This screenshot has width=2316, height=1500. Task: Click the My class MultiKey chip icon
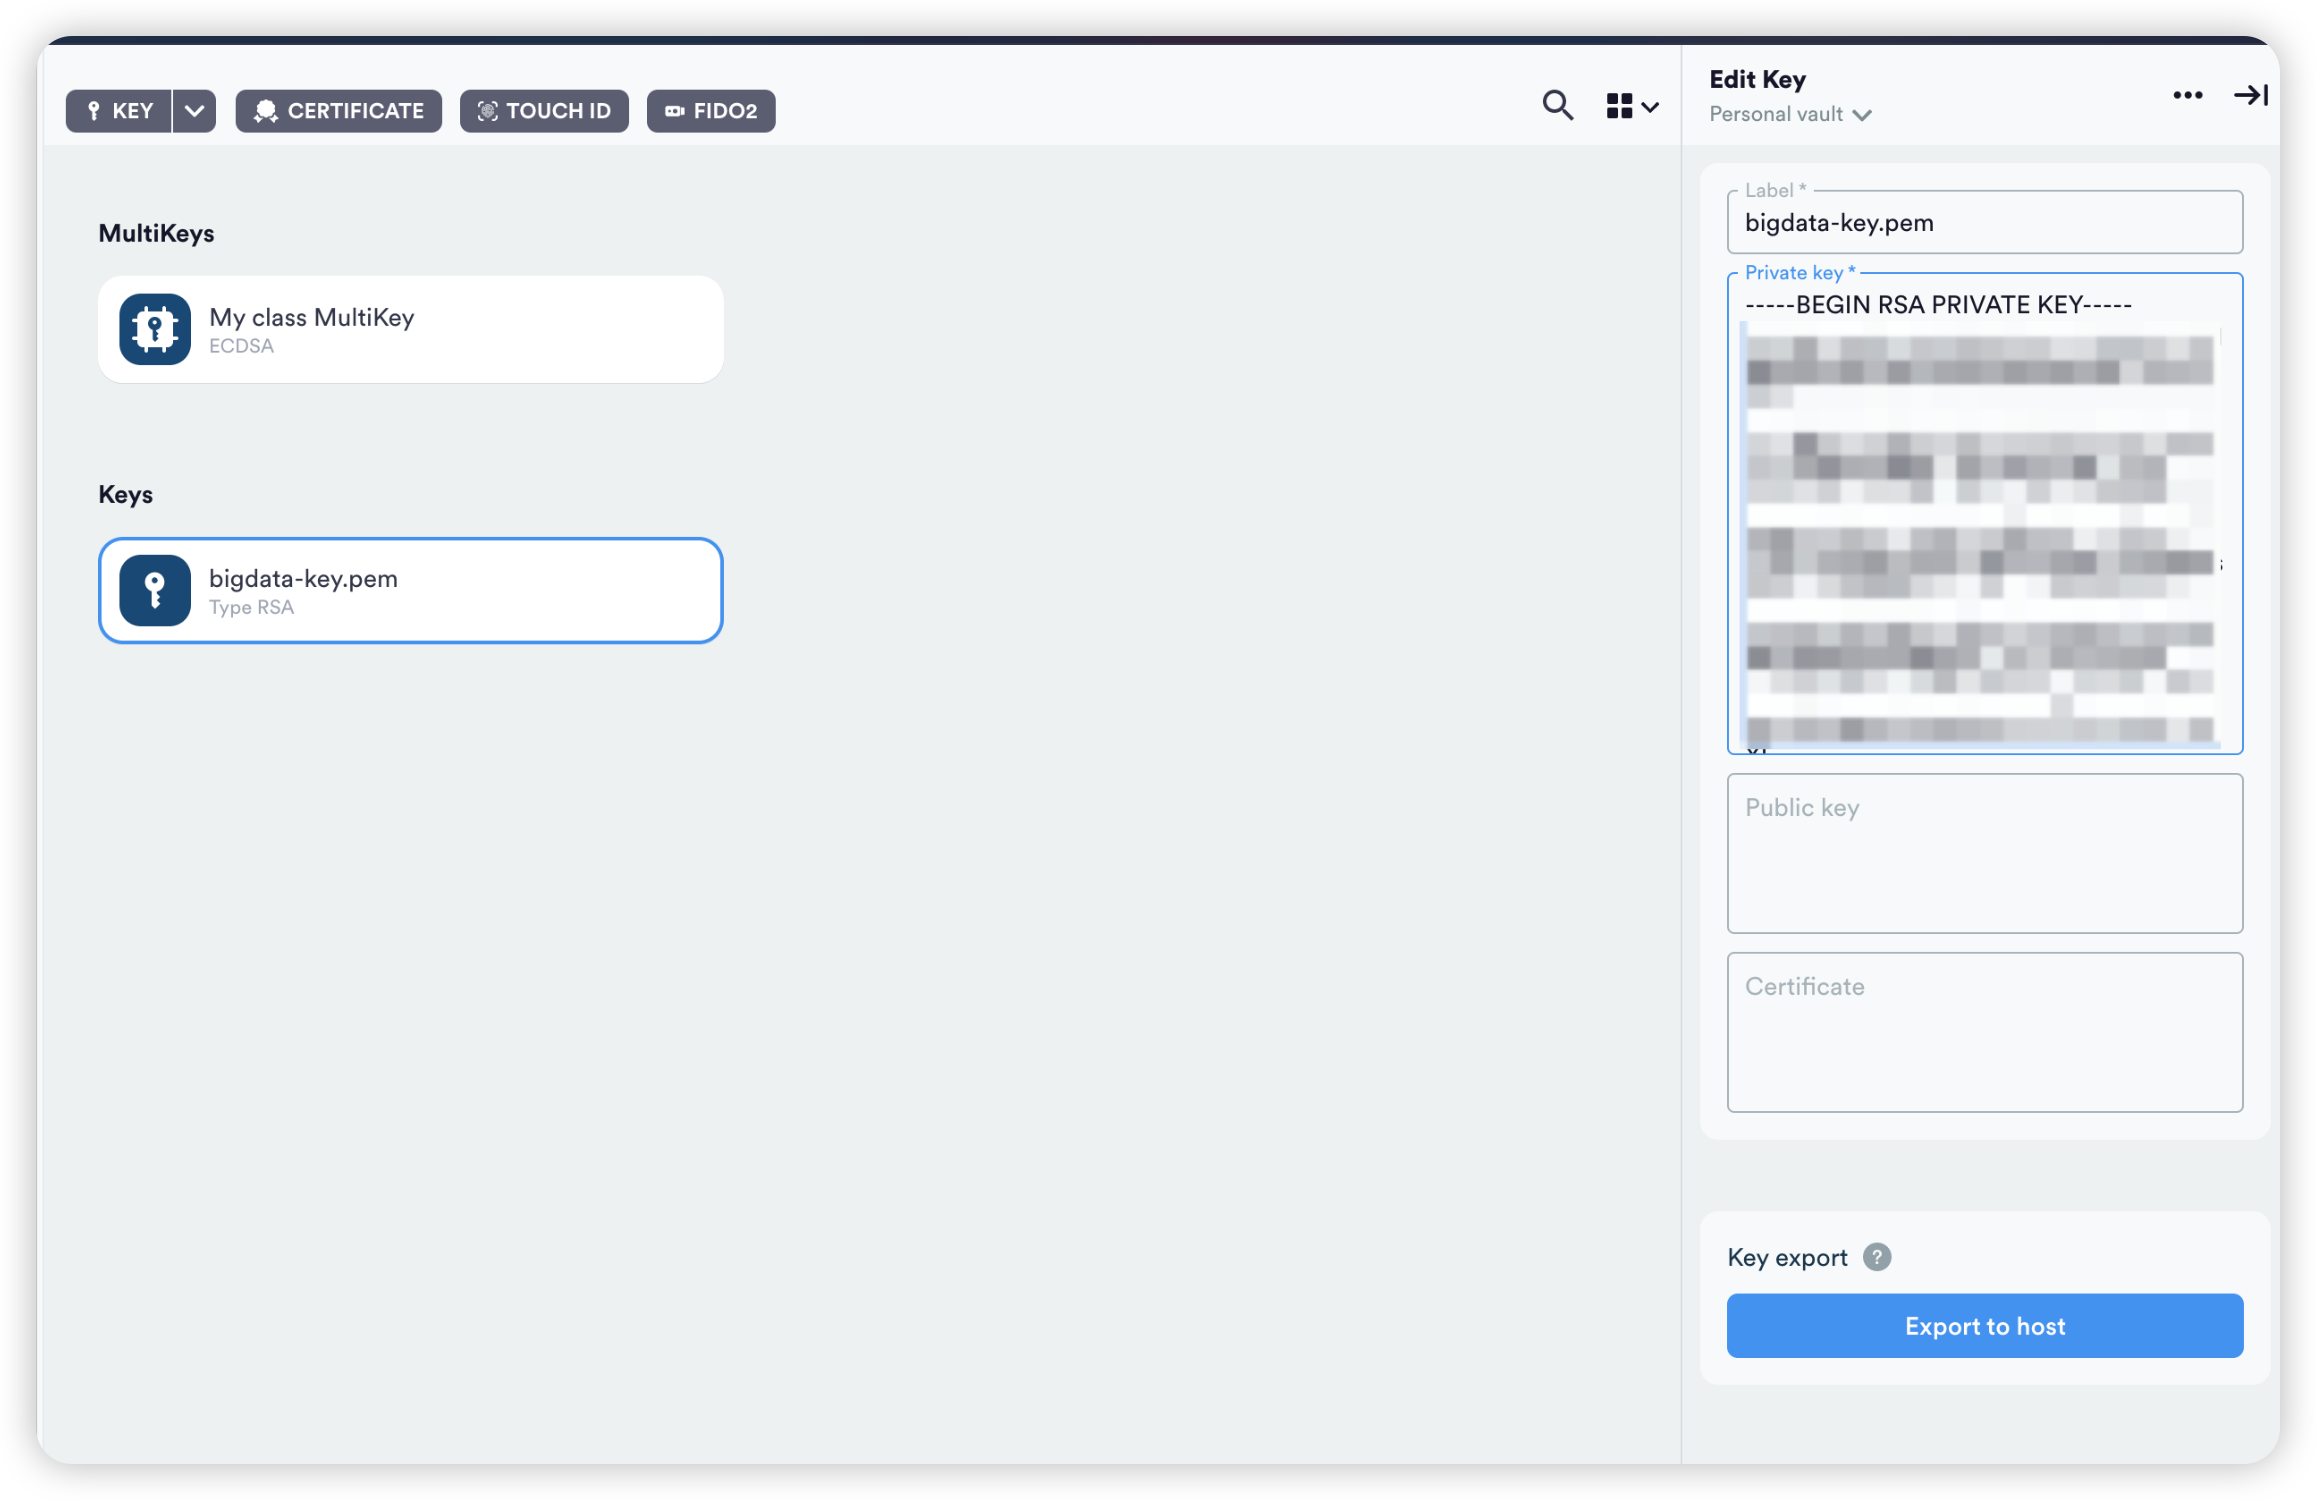[x=155, y=329]
